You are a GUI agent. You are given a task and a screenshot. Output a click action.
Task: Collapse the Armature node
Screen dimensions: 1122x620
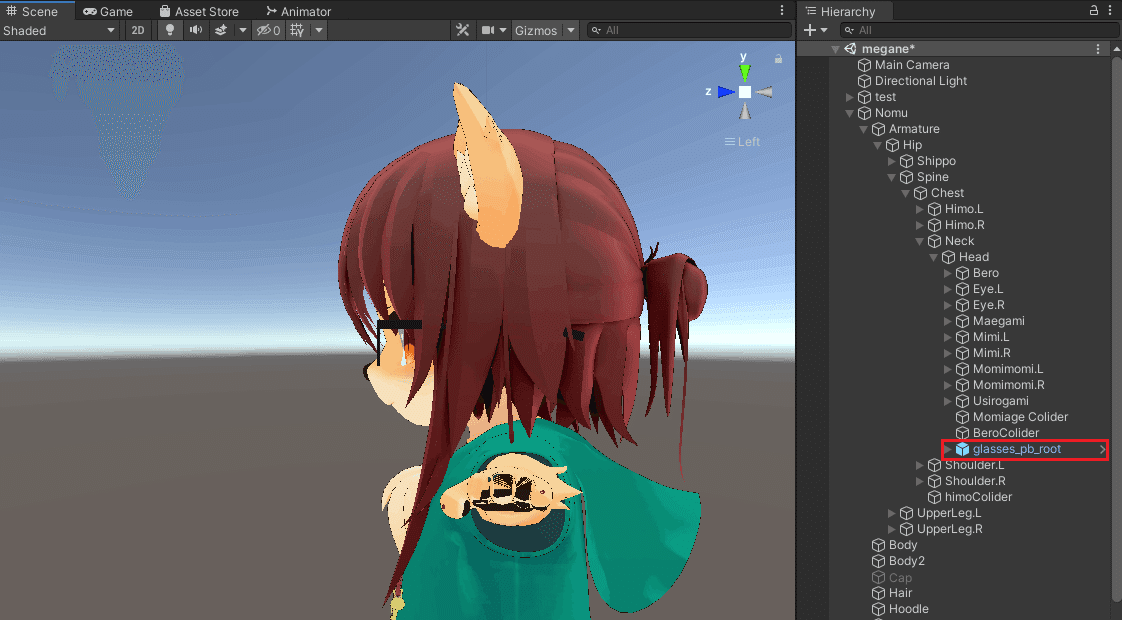point(864,129)
